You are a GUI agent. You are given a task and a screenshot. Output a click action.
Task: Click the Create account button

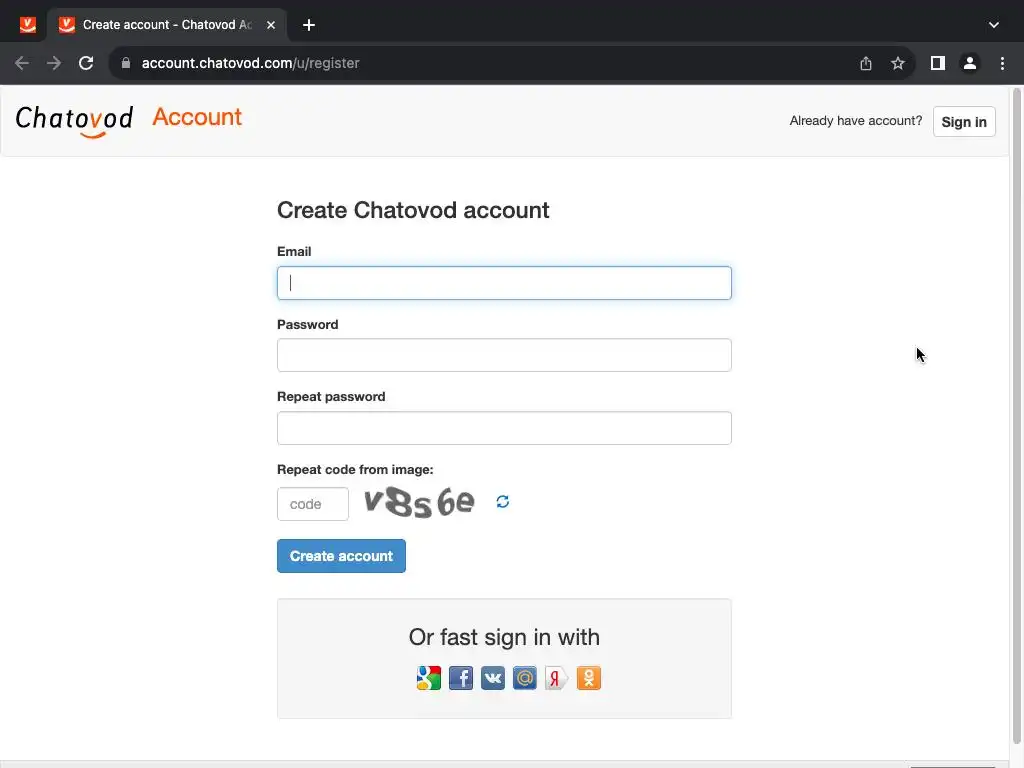pos(341,556)
